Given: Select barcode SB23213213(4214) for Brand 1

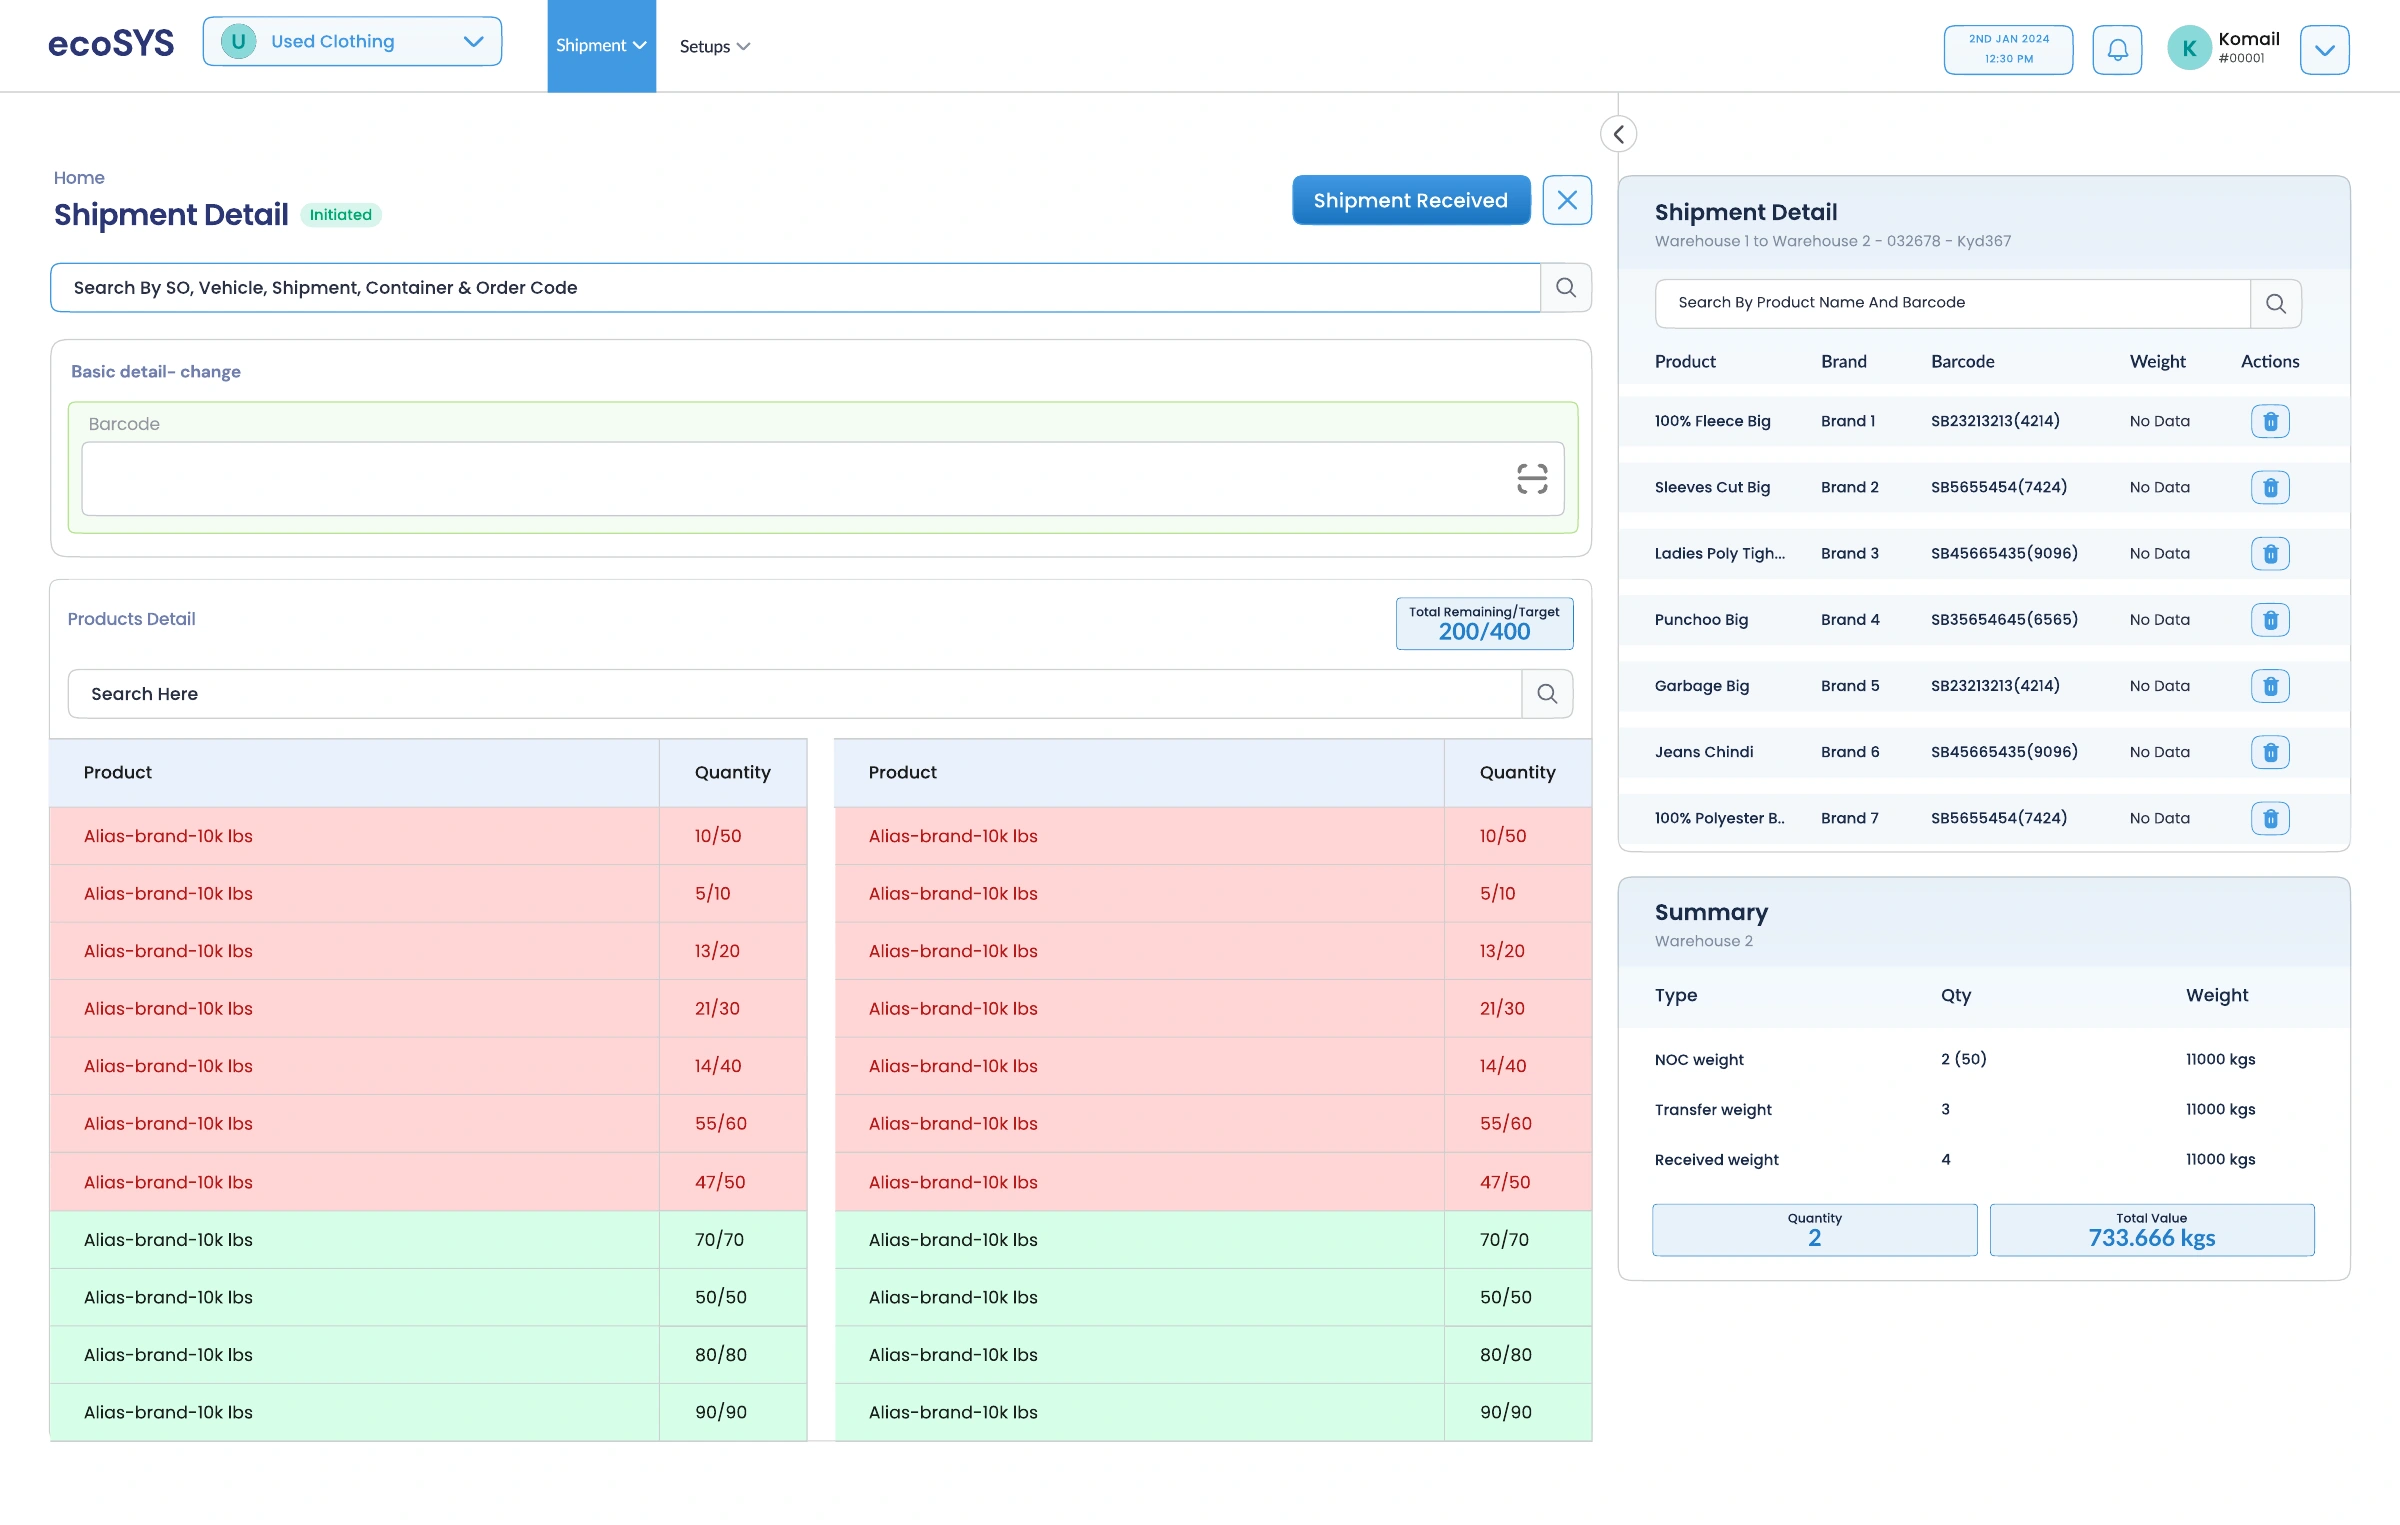Looking at the screenshot, I should point(1995,421).
